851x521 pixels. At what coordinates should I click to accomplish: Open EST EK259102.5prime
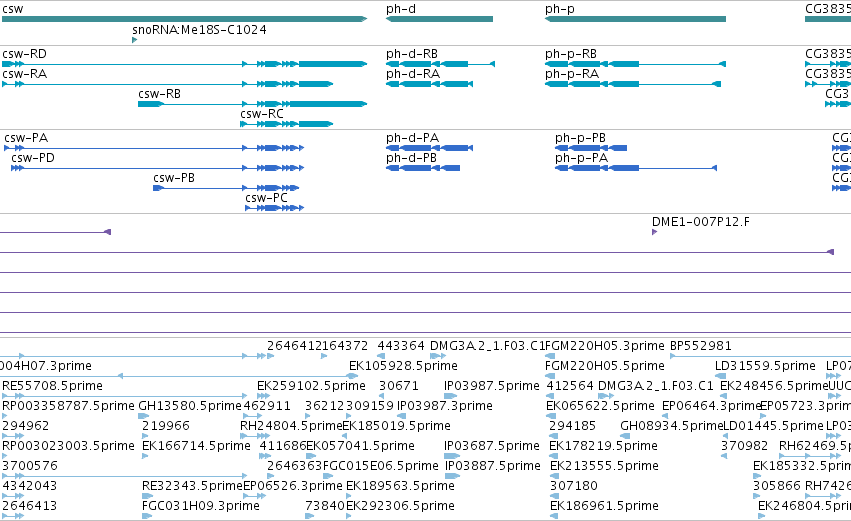(x=311, y=386)
